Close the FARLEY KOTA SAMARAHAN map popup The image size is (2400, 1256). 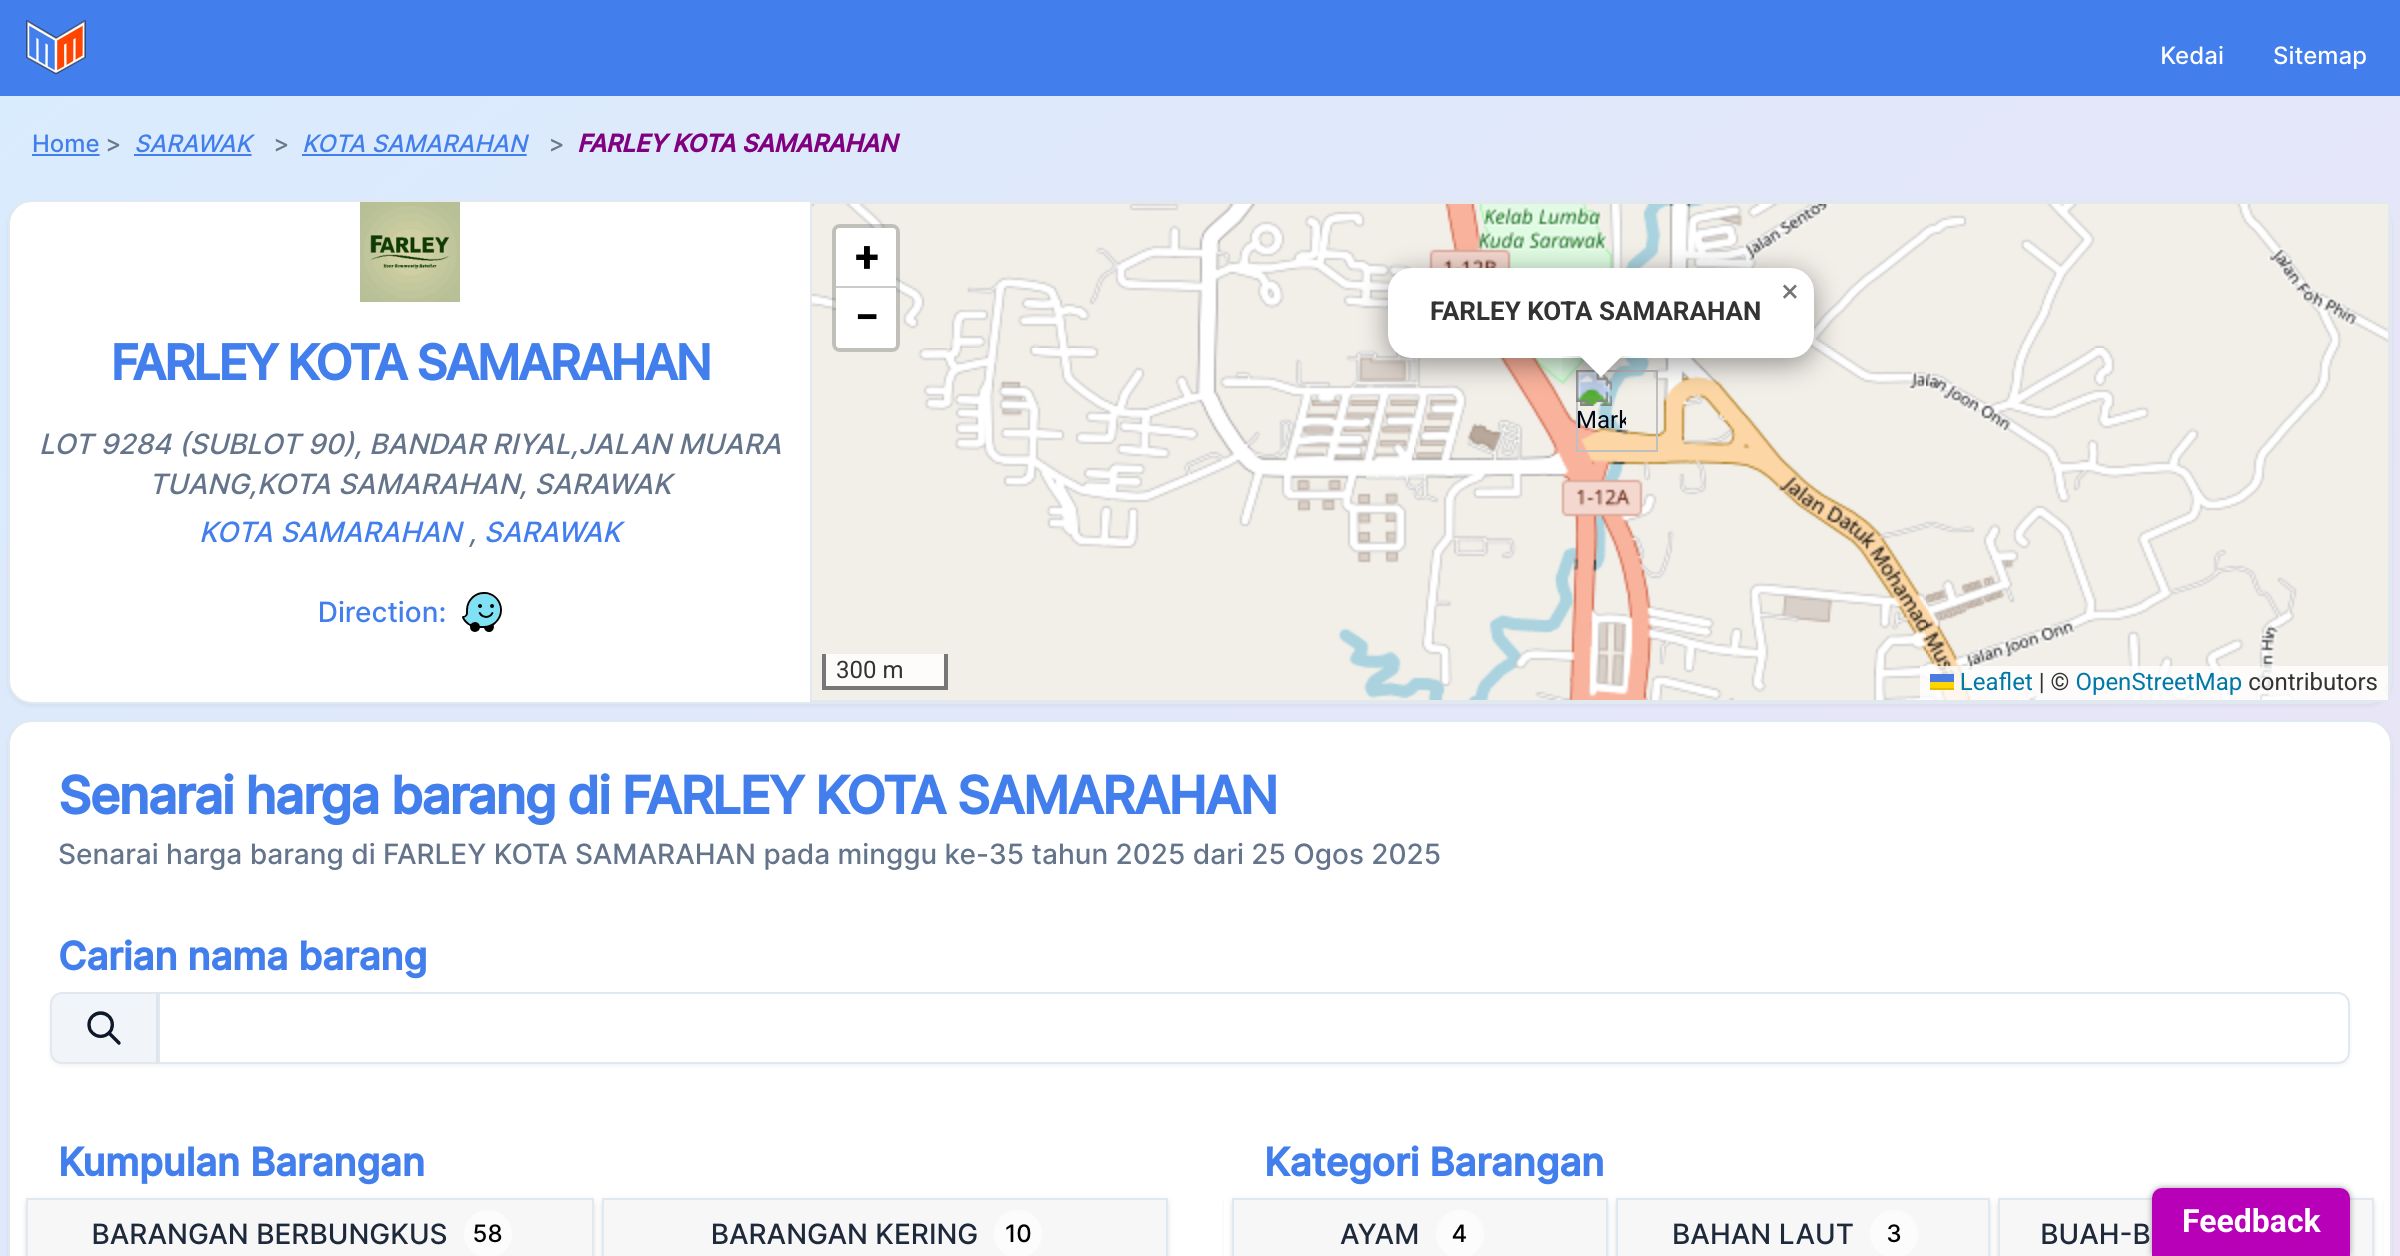coord(1789,292)
